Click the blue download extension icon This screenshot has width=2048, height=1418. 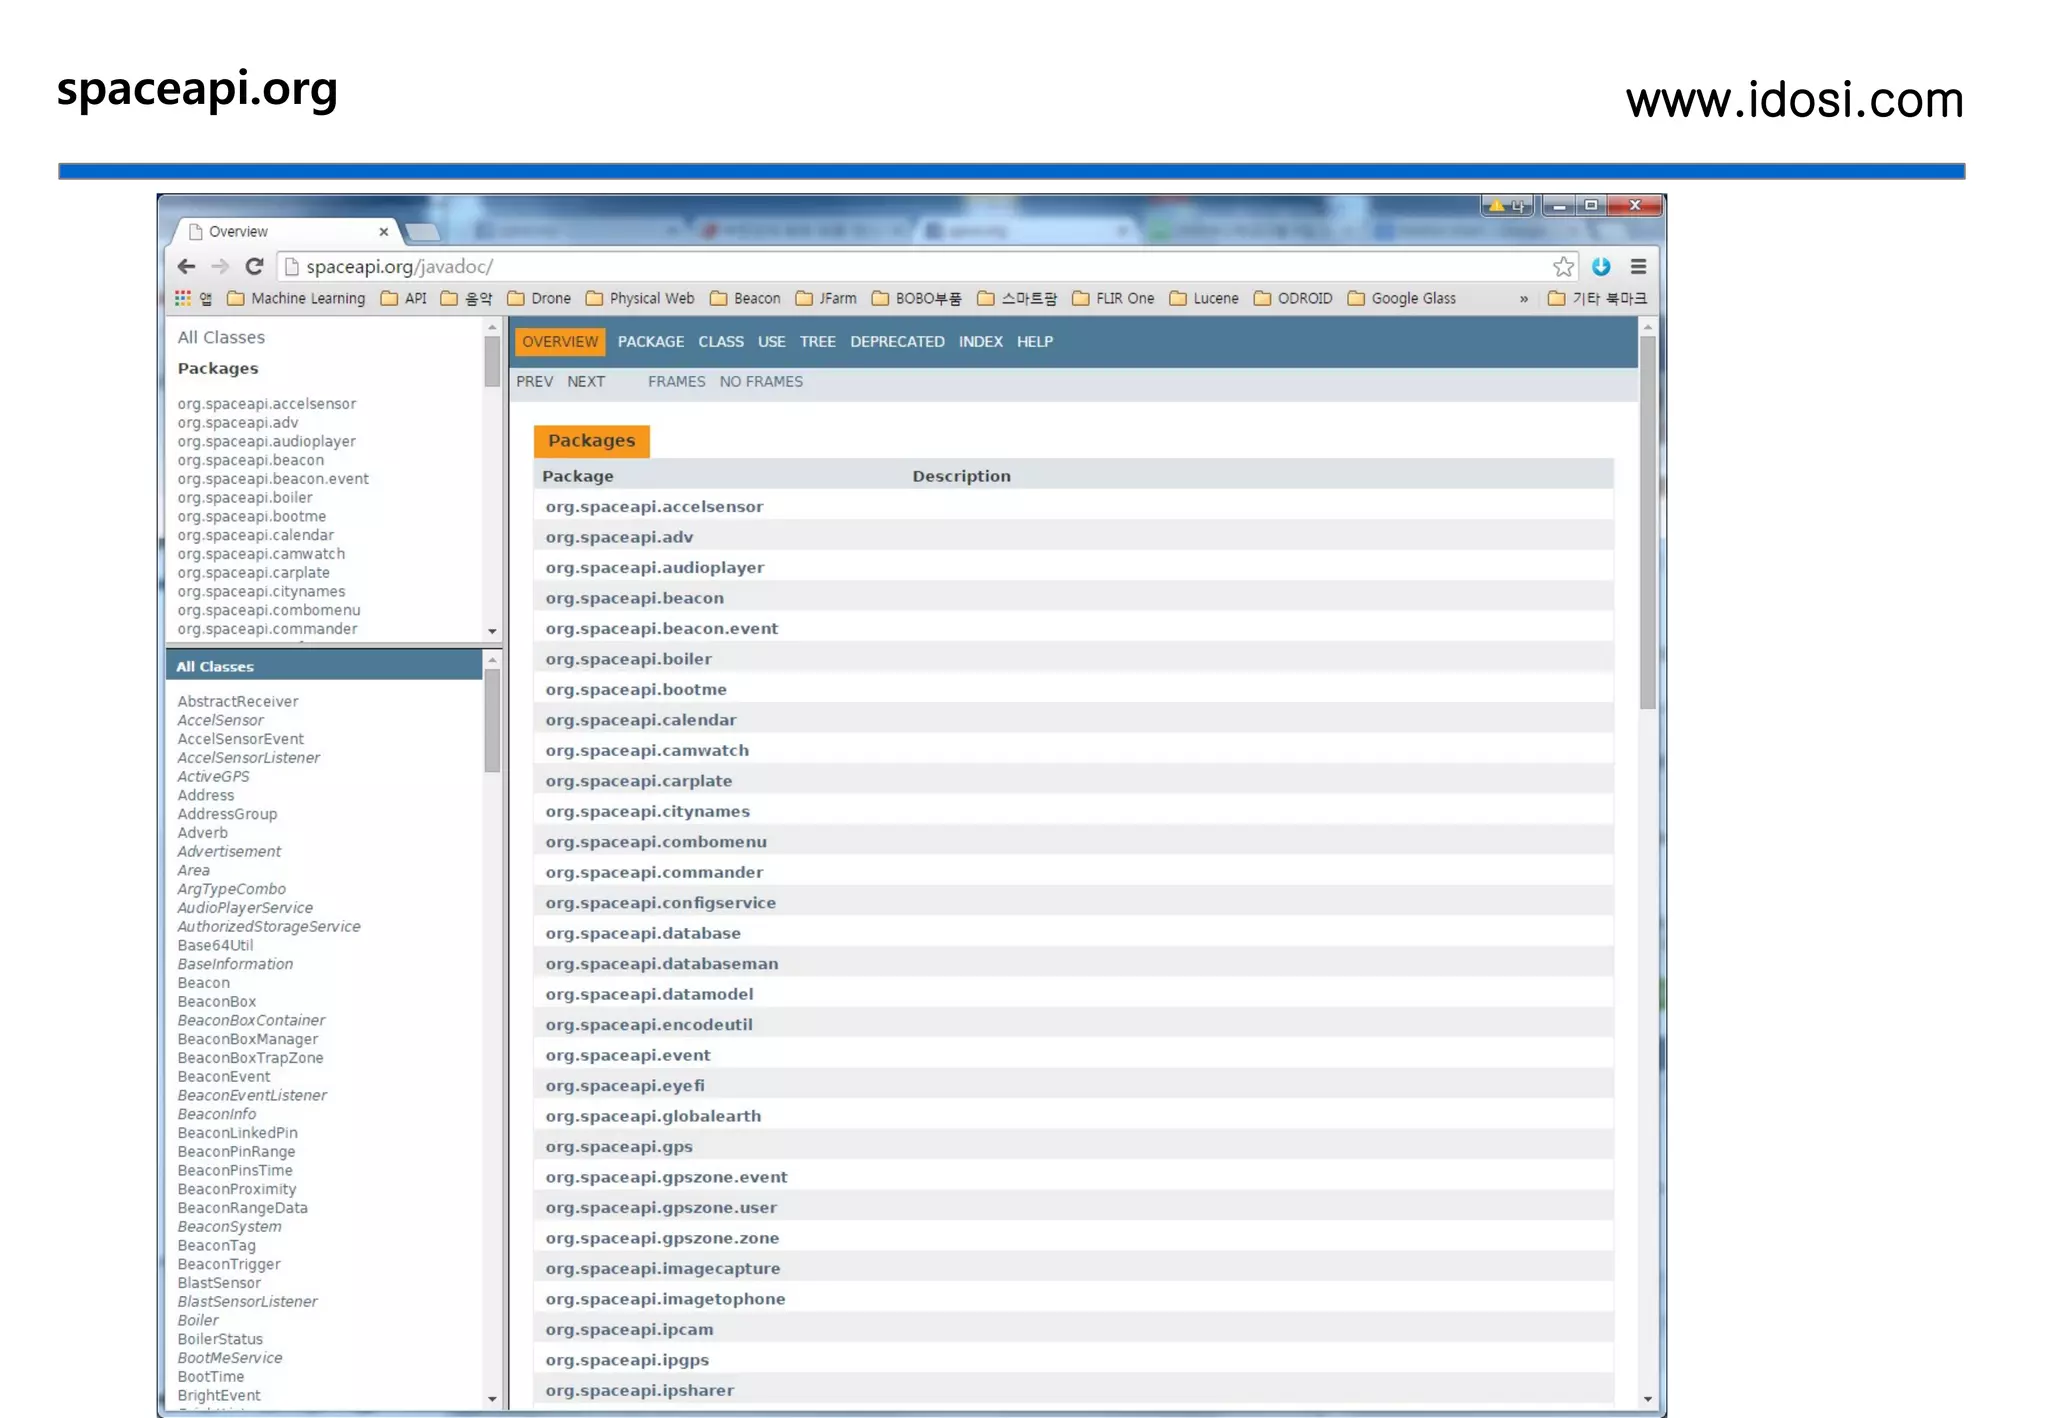[x=1601, y=266]
